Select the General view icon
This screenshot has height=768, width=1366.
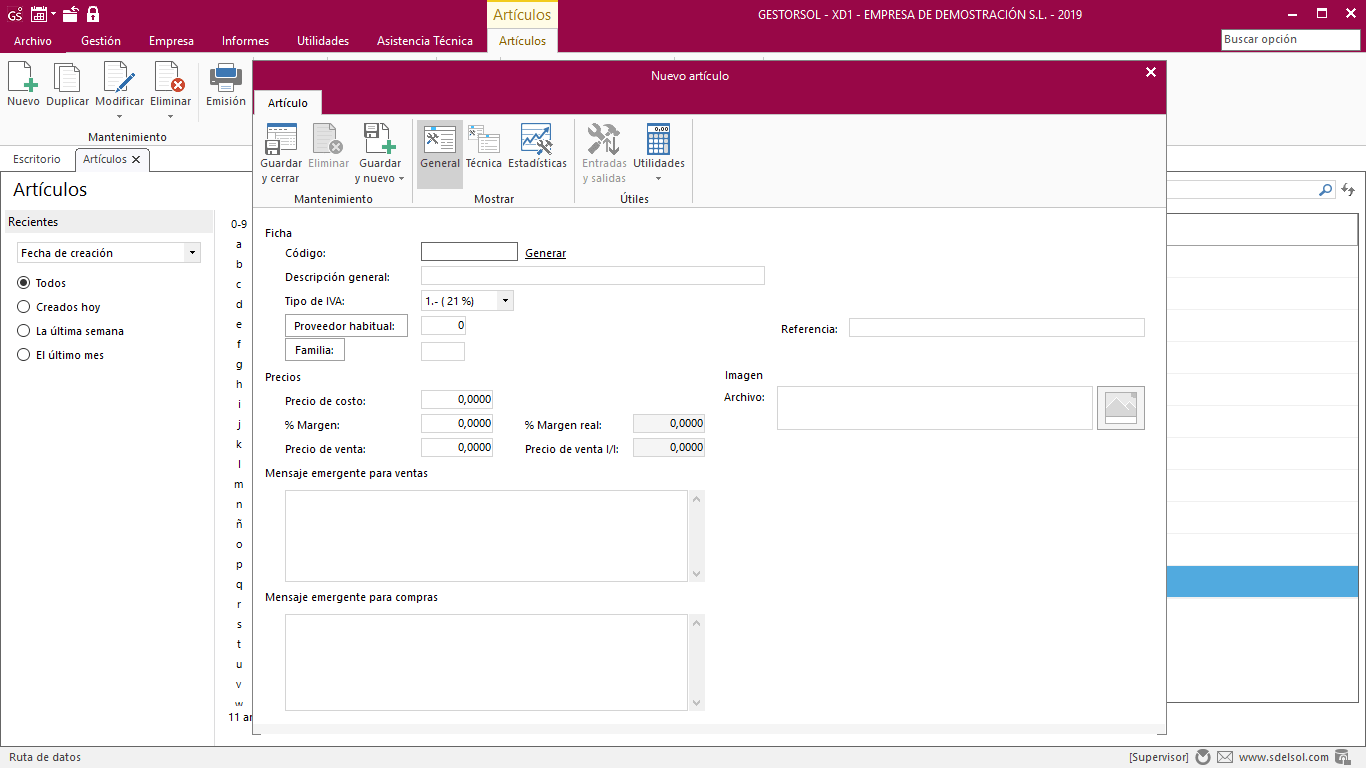(x=440, y=141)
